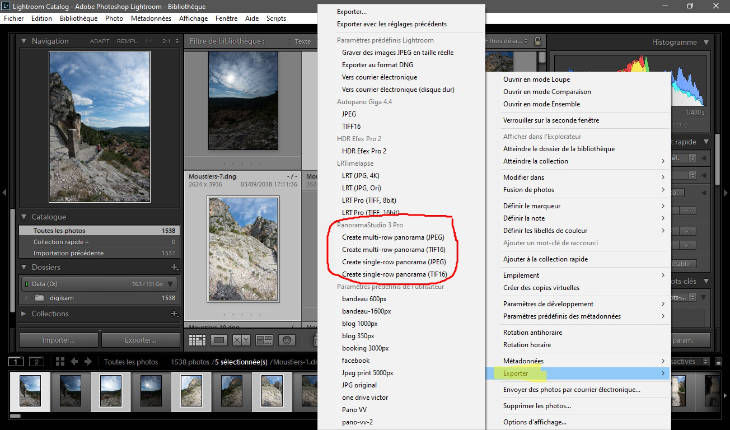
Task: Select Ouvrir en mode Loupe
Action: (x=536, y=80)
